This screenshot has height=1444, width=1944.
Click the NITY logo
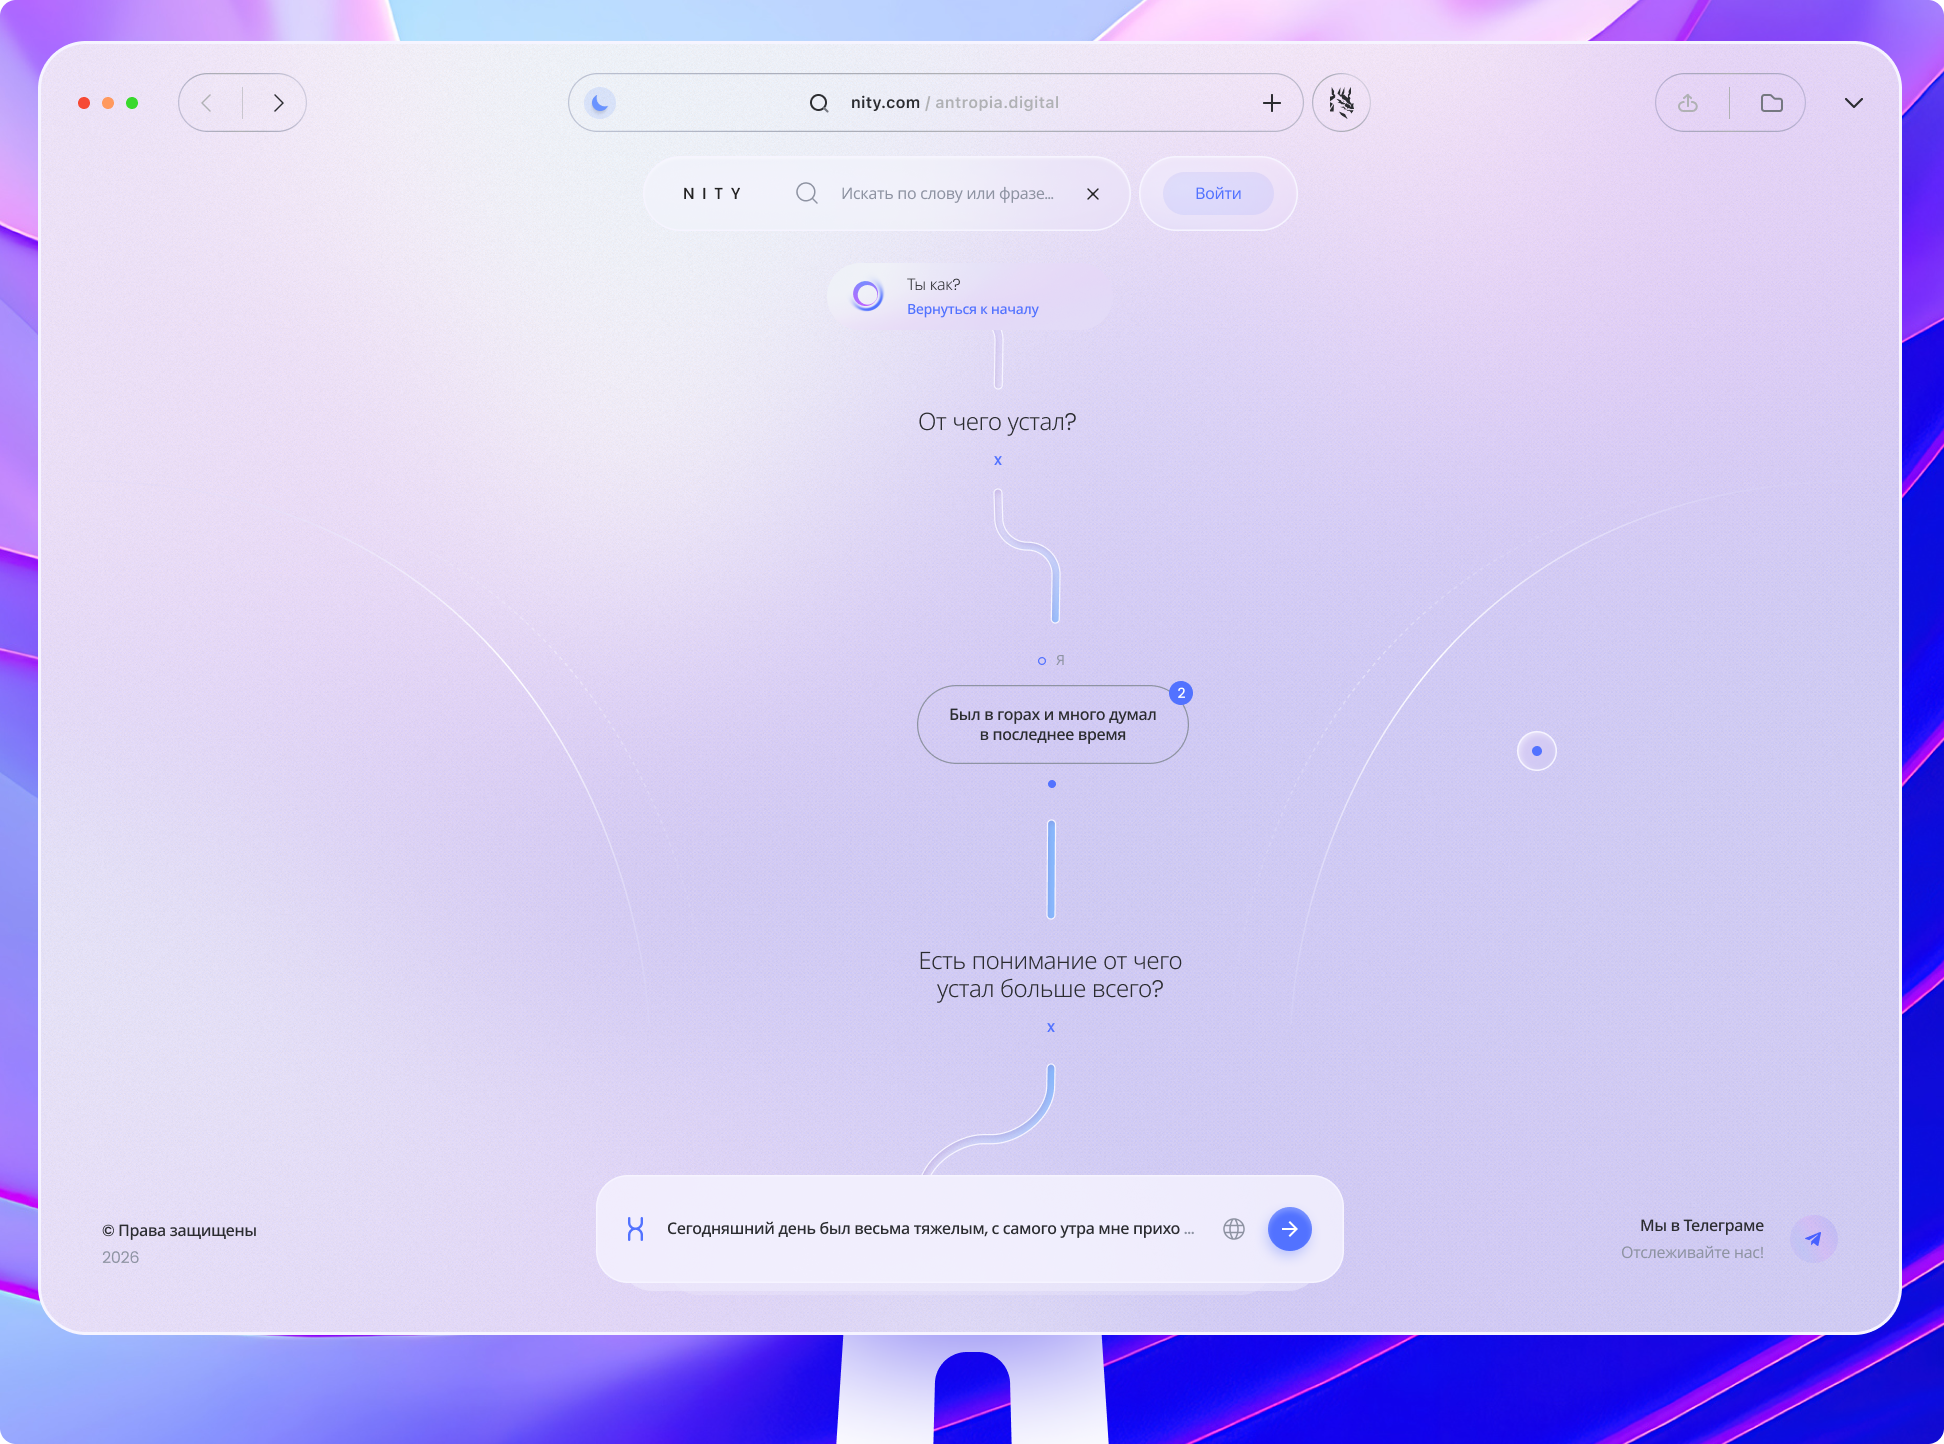point(712,194)
